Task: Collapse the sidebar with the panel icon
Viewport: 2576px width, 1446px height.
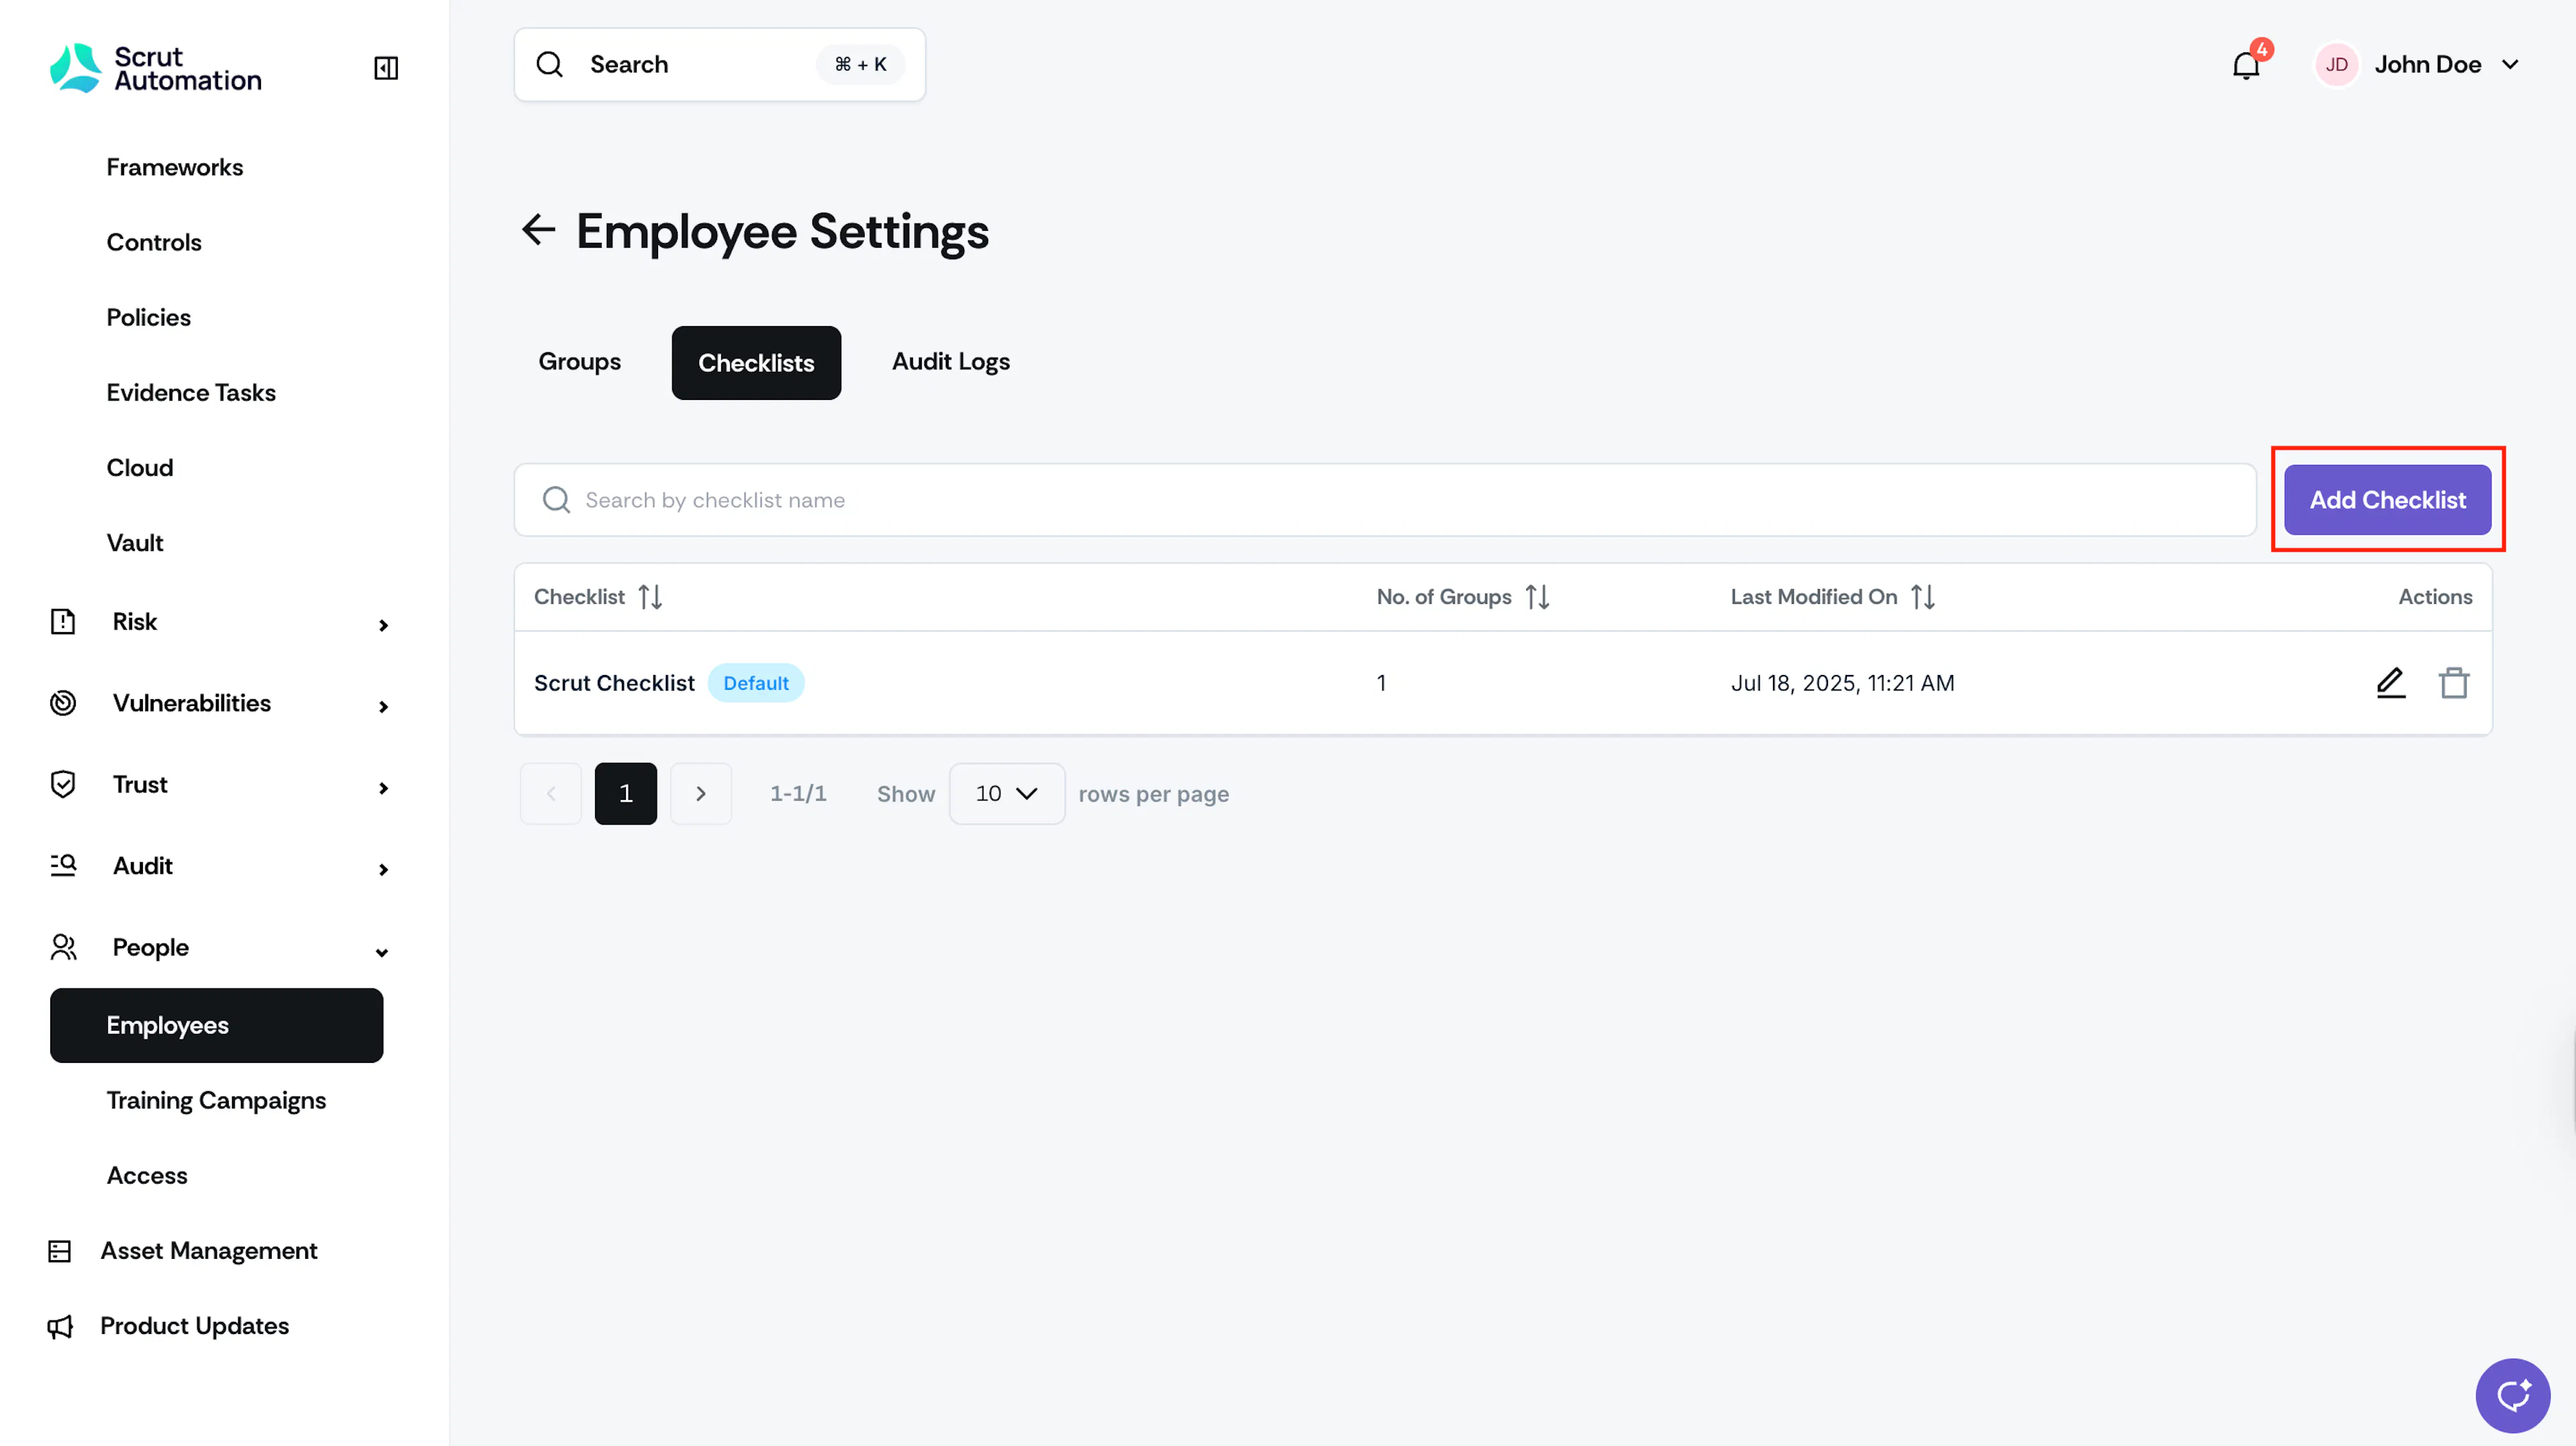Action: (x=386, y=67)
